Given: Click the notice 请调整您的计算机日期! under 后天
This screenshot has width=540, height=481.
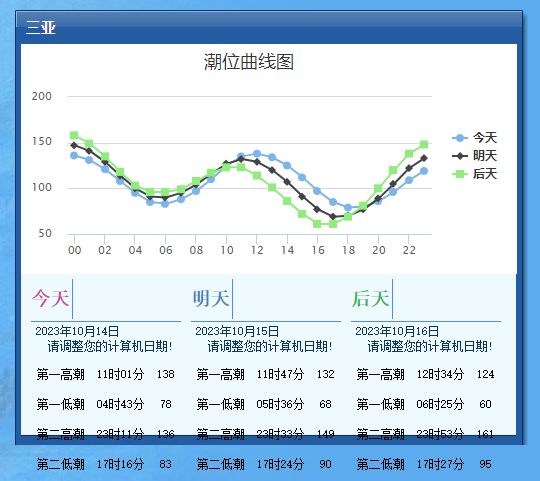Looking at the screenshot, I should tap(429, 346).
